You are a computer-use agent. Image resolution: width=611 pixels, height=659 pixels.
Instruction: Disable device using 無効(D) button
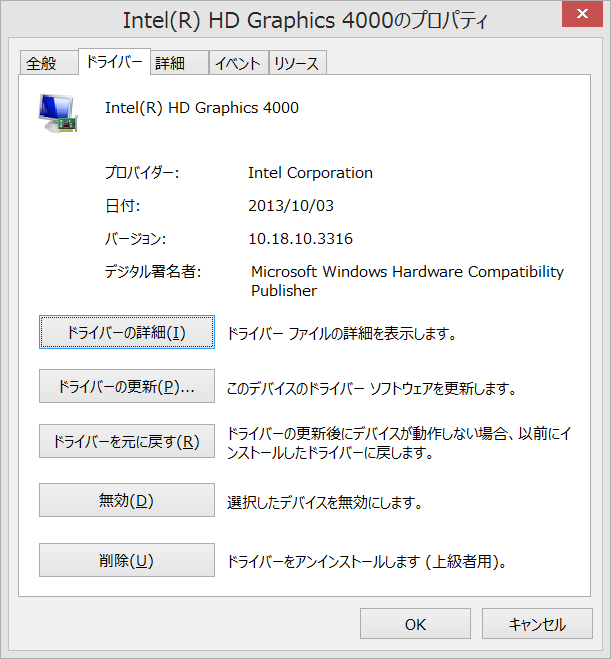click(x=127, y=500)
